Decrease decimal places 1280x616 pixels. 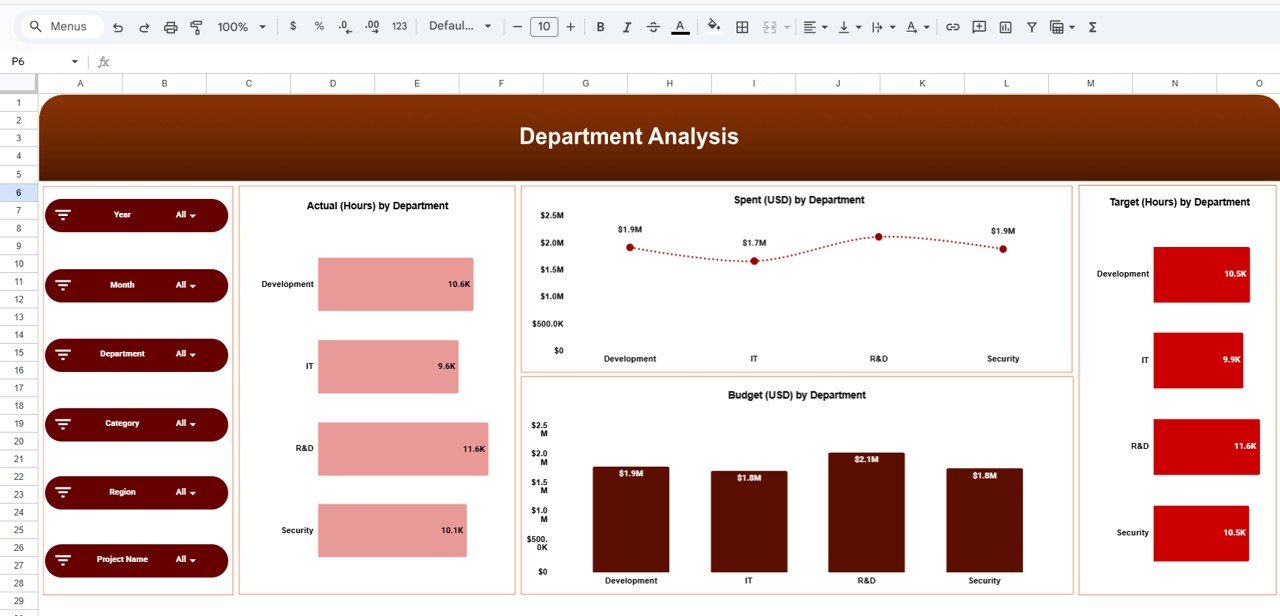click(345, 27)
